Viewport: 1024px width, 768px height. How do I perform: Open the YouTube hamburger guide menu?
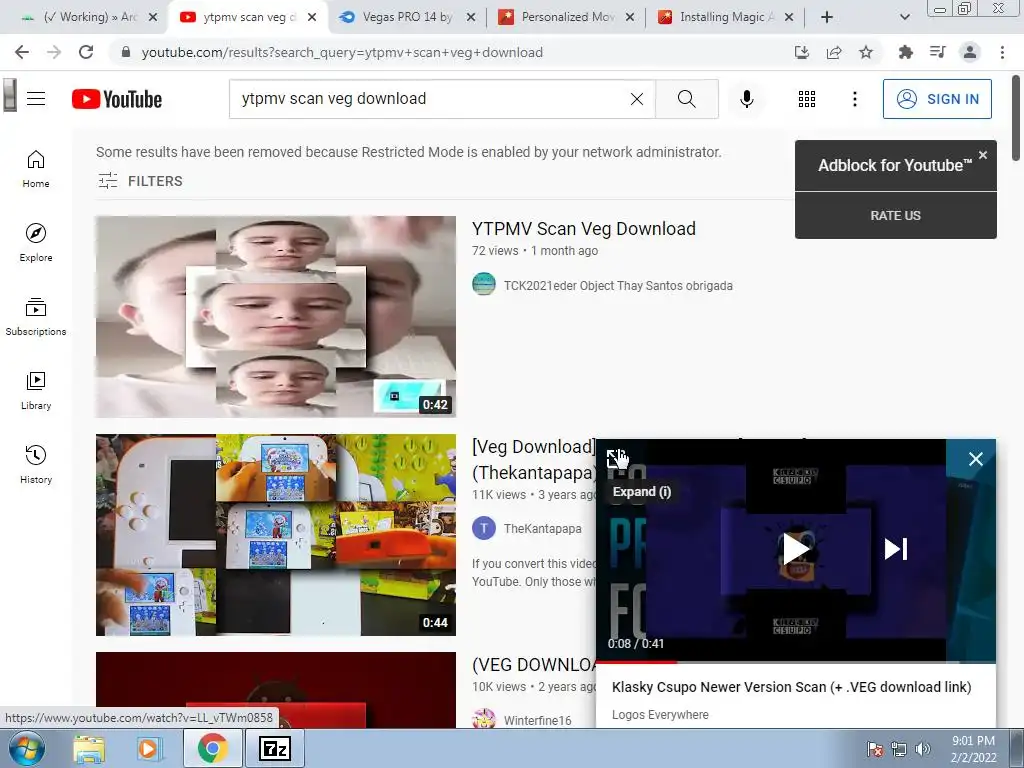pos(36,99)
